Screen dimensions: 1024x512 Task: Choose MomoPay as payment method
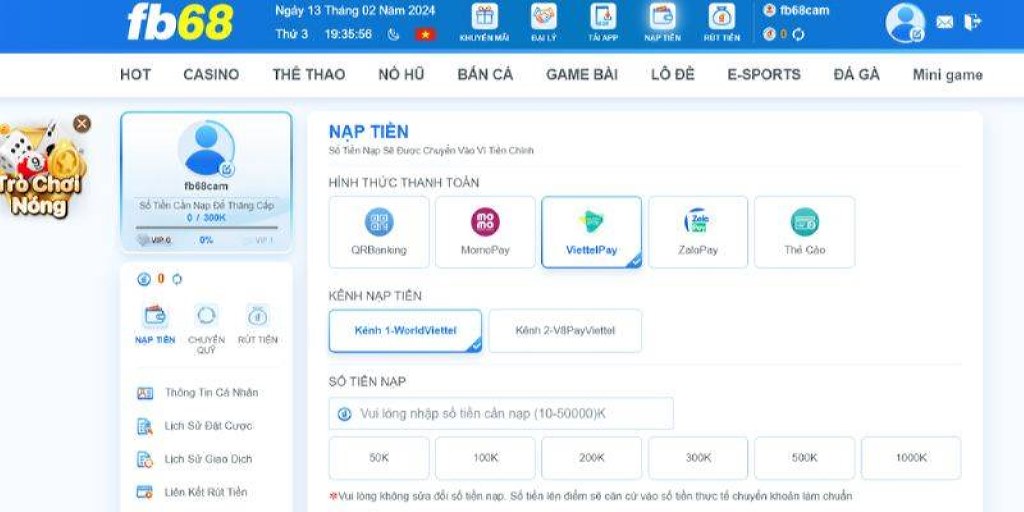[485, 232]
